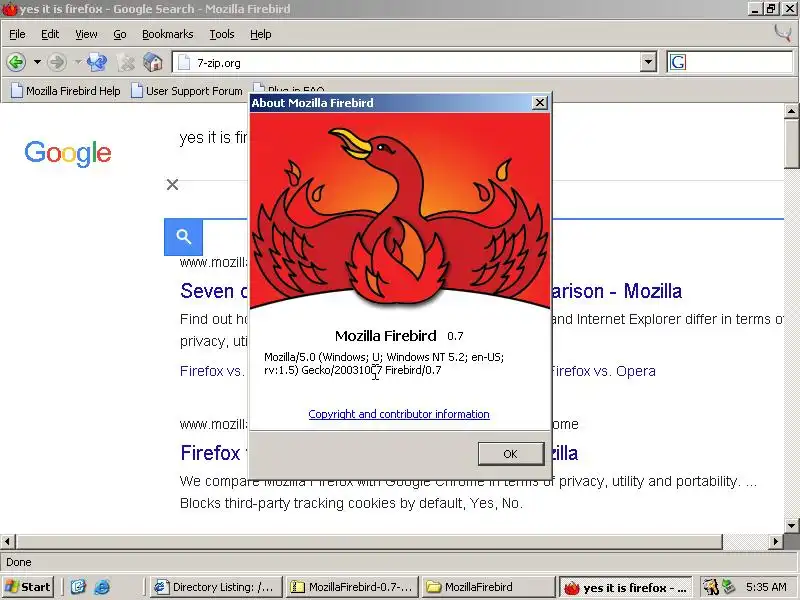The width and height of the screenshot is (800, 600).
Task: Click the page icon beside 7-zip.org address
Action: point(184,63)
